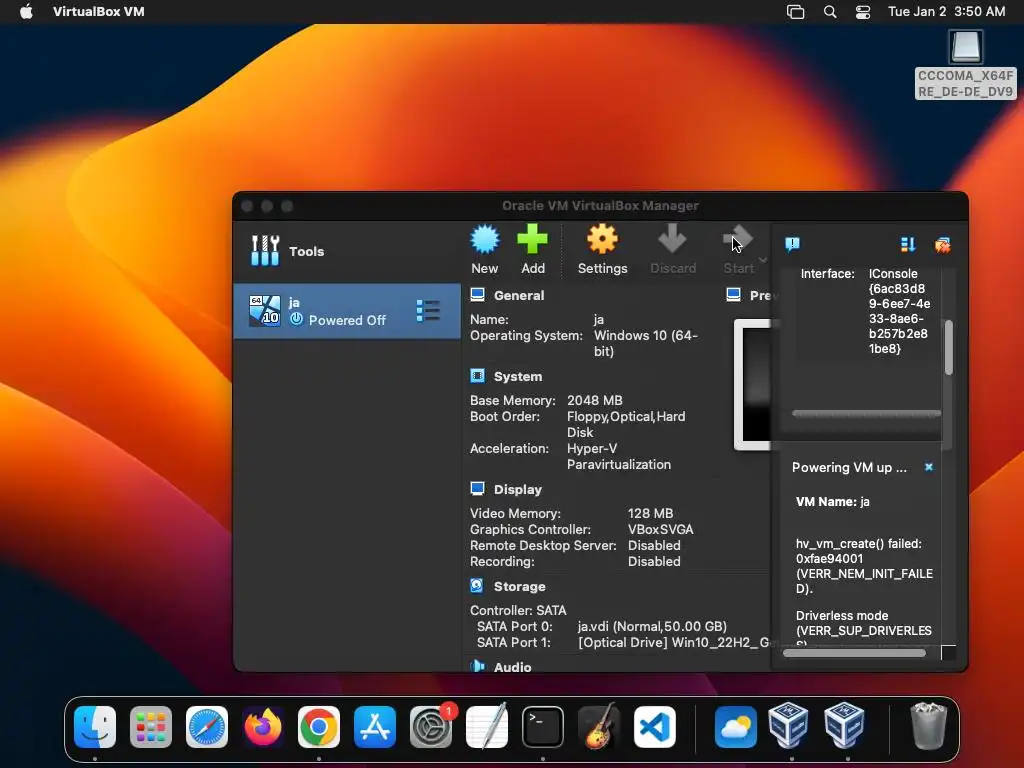Click the Start arrow toolbar icon
Screen dimensions: 1024x768
(738, 239)
